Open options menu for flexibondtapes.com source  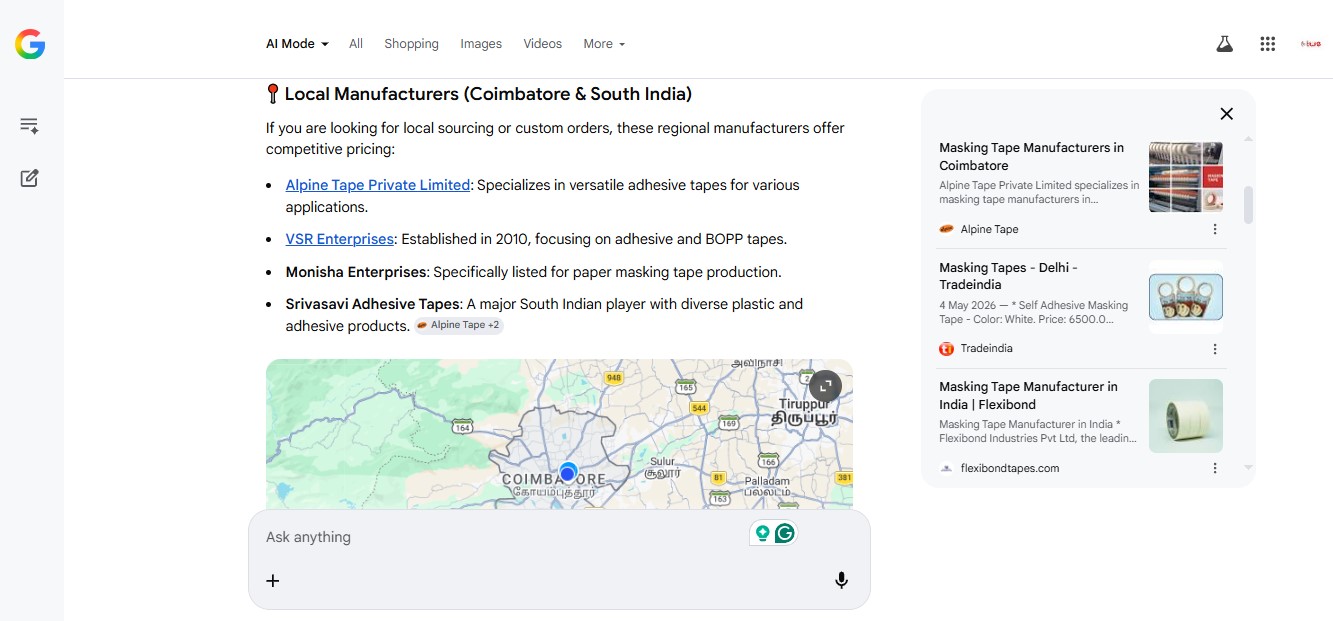pyautogui.click(x=1215, y=468)
